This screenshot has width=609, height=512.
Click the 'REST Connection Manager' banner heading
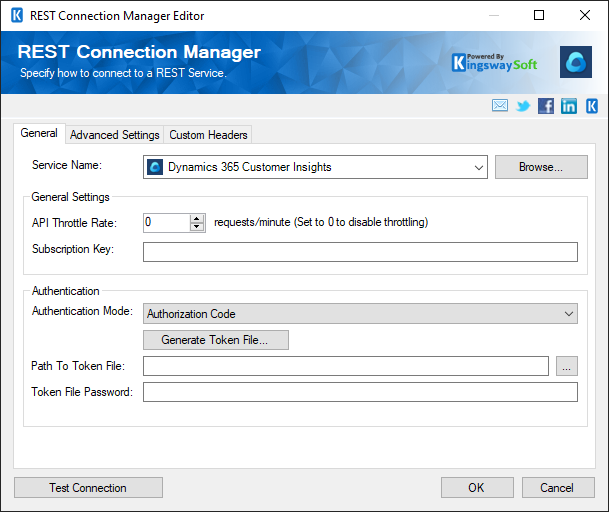139,52
